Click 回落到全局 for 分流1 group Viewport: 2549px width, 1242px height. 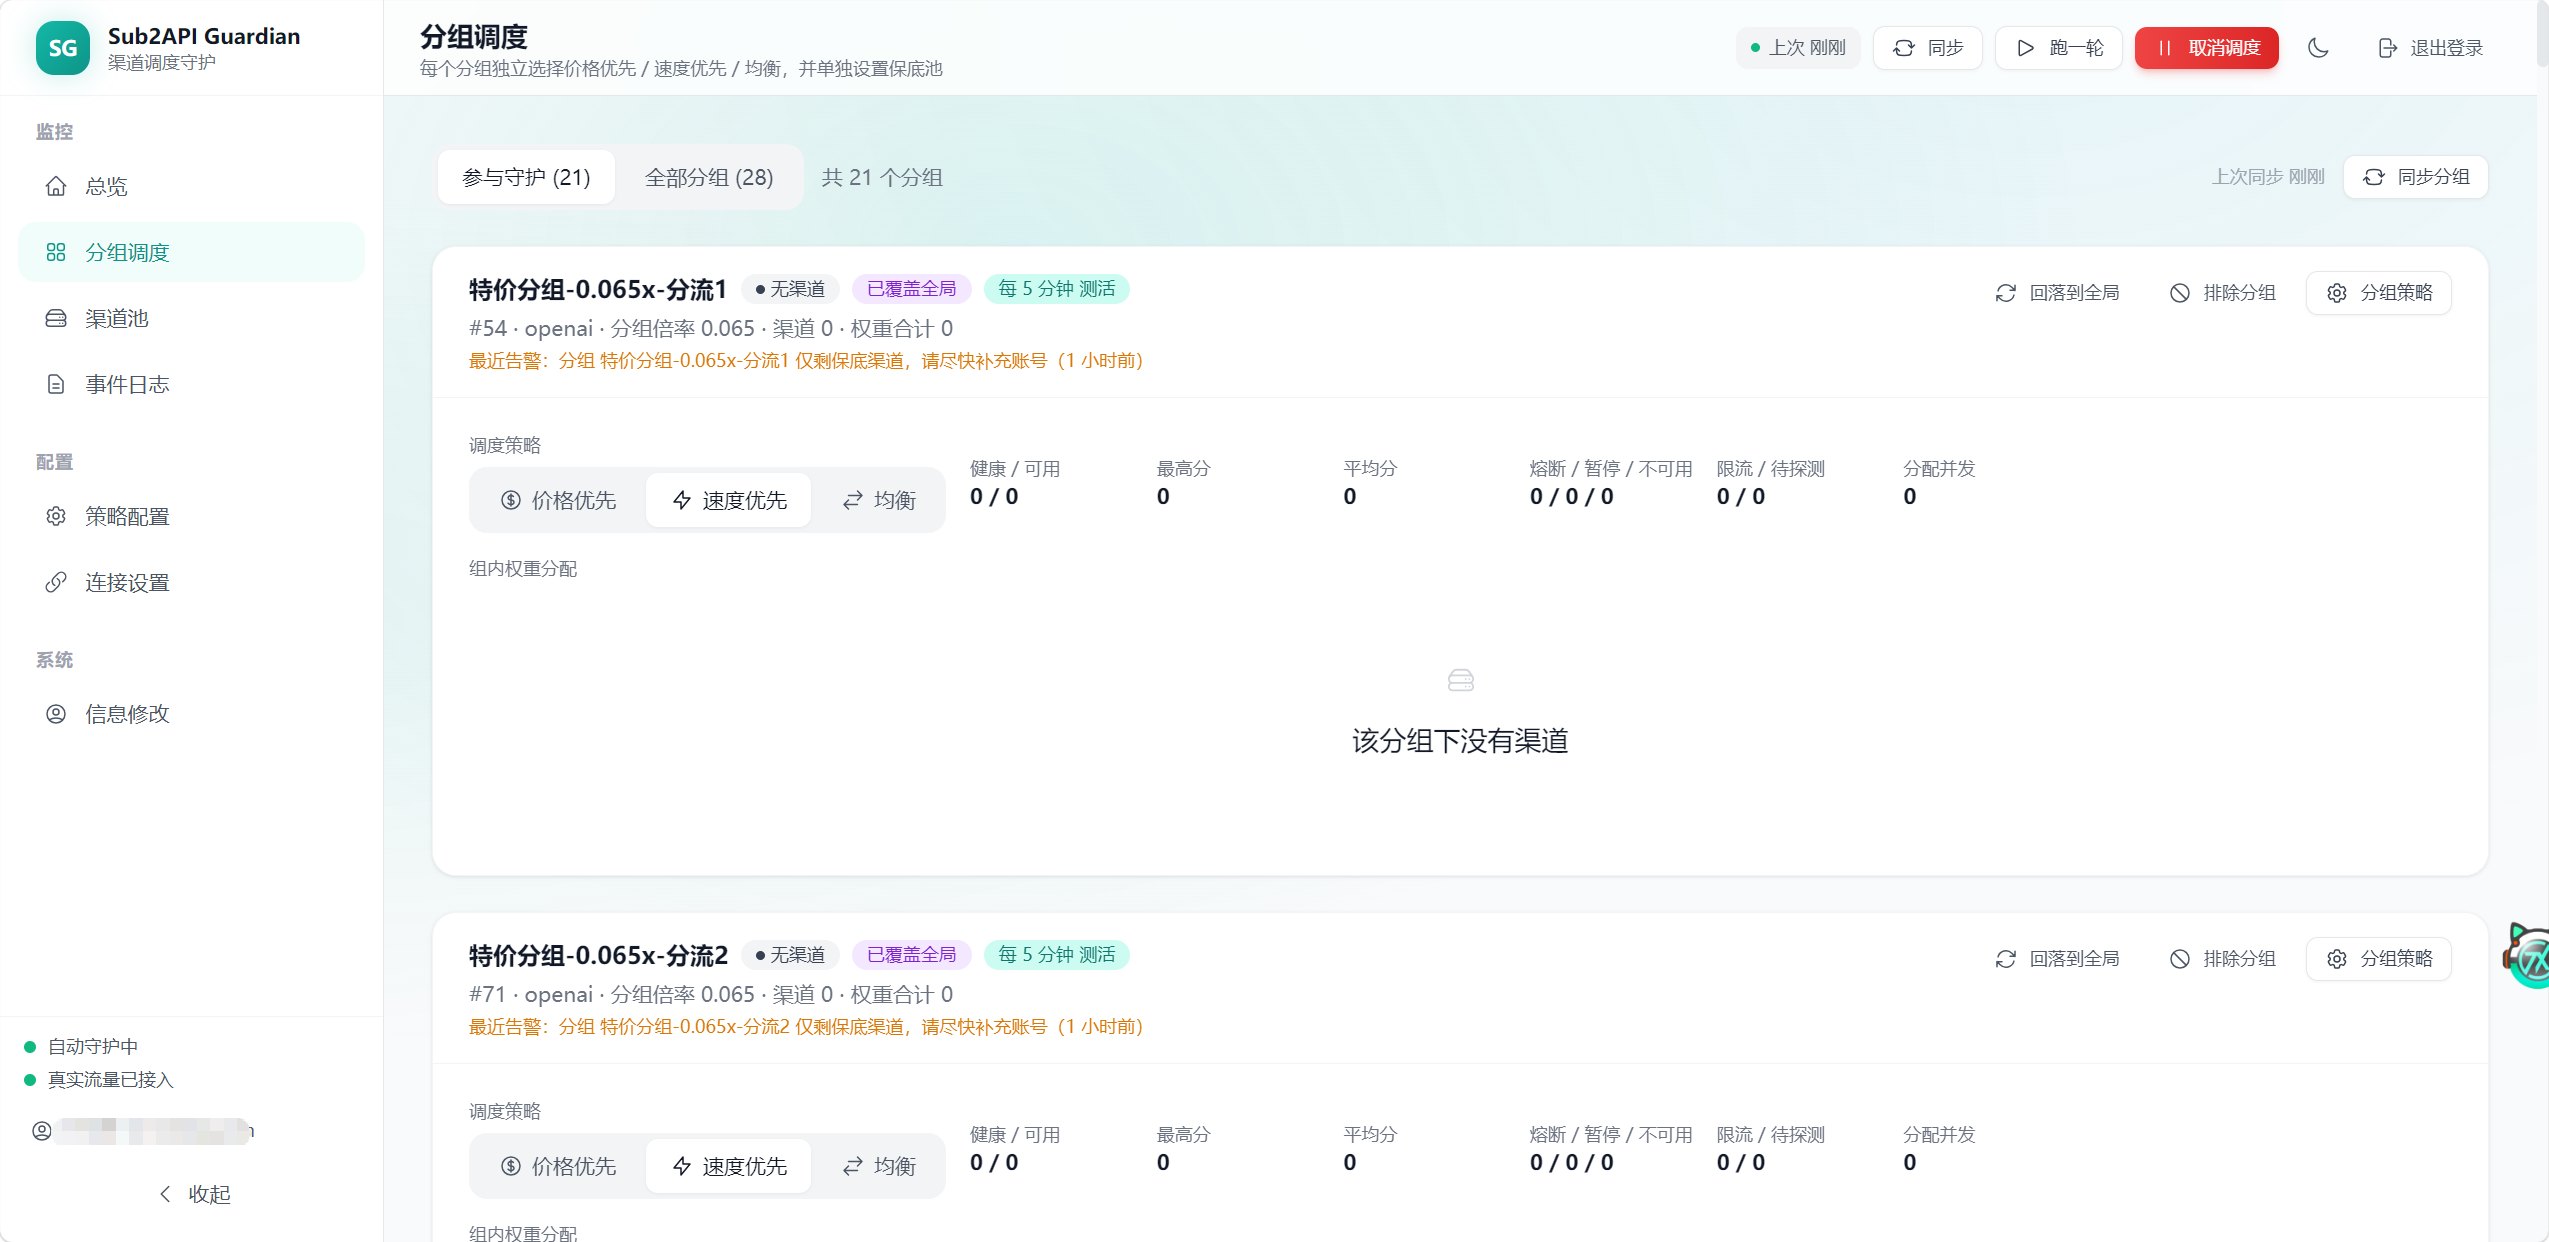(2057, 293)
